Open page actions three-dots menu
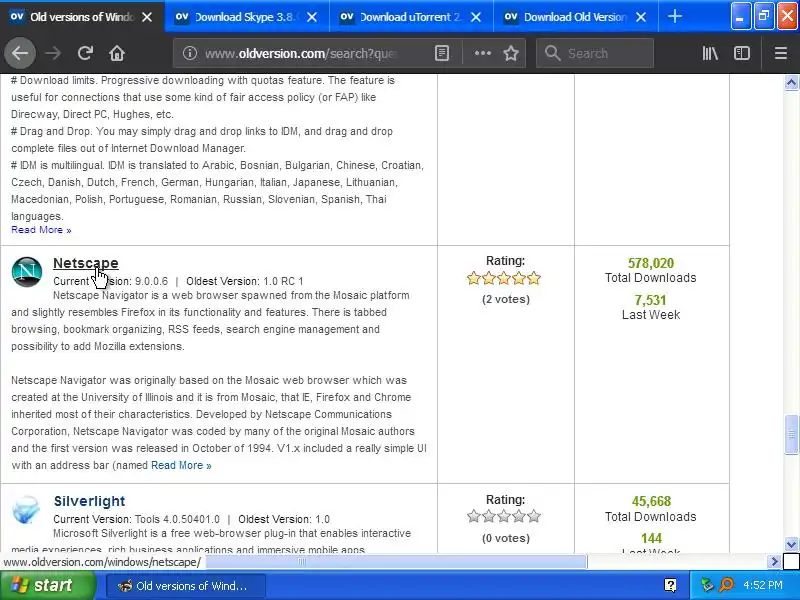Screen dimensions: 800x600 pyautogui.click(x=483, y=53)
